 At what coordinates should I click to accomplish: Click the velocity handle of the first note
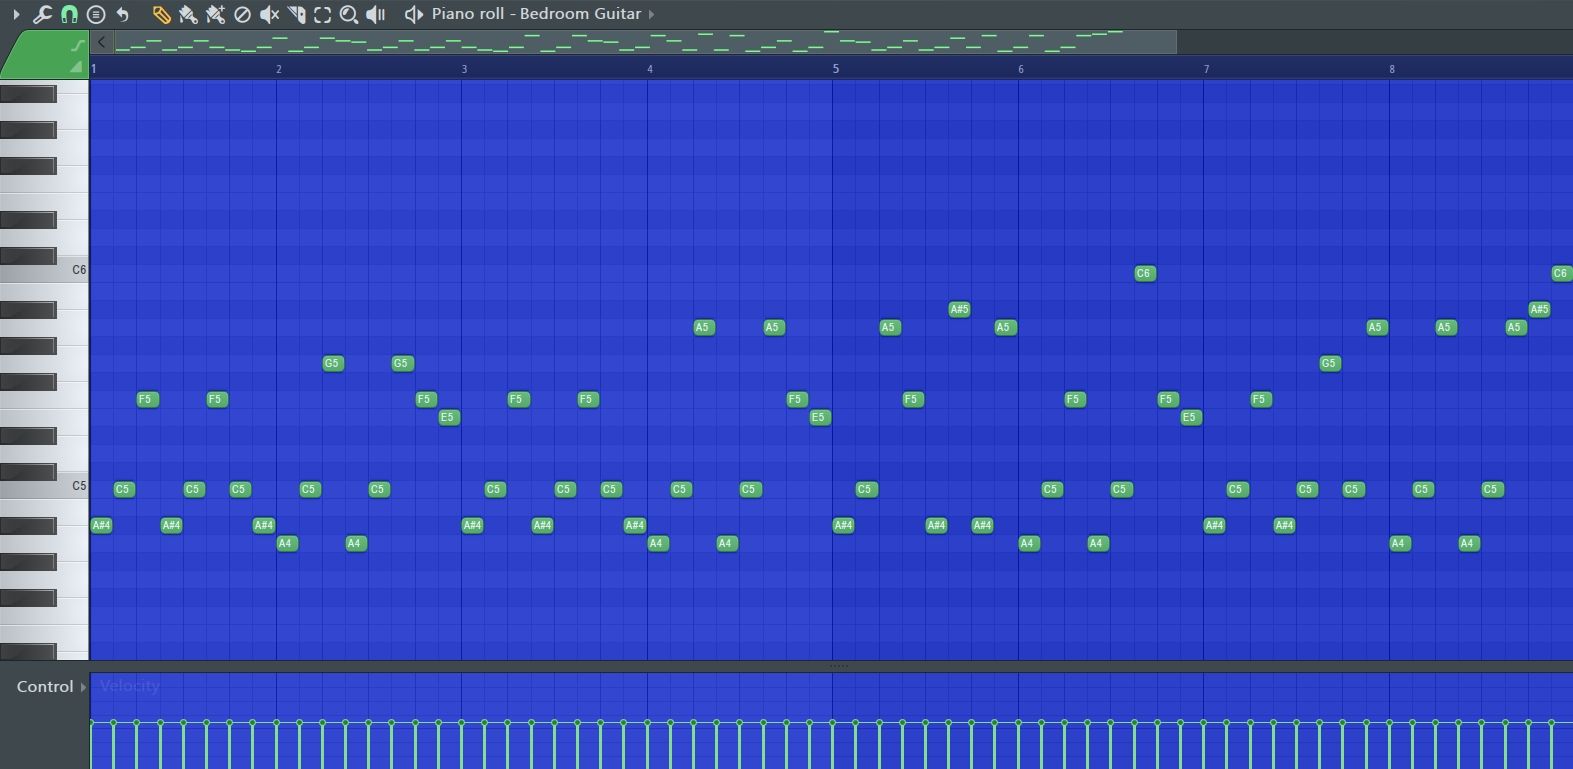tap(91, 722)
